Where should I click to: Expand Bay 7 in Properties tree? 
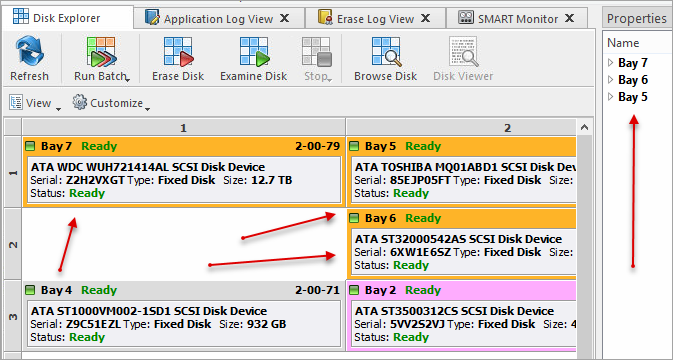coord(611,63)
